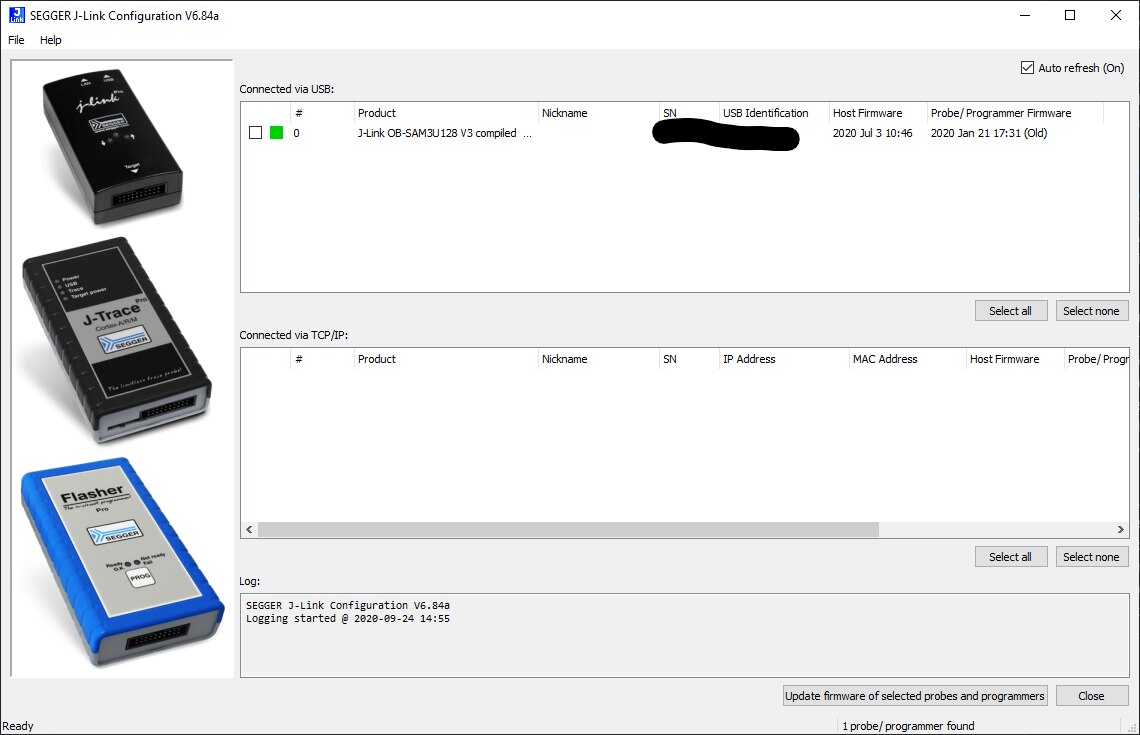This screenshot has height=735, width=1140.
Task: Click the blue Flasher Pro device image
Action: click(x=122, y=562)
